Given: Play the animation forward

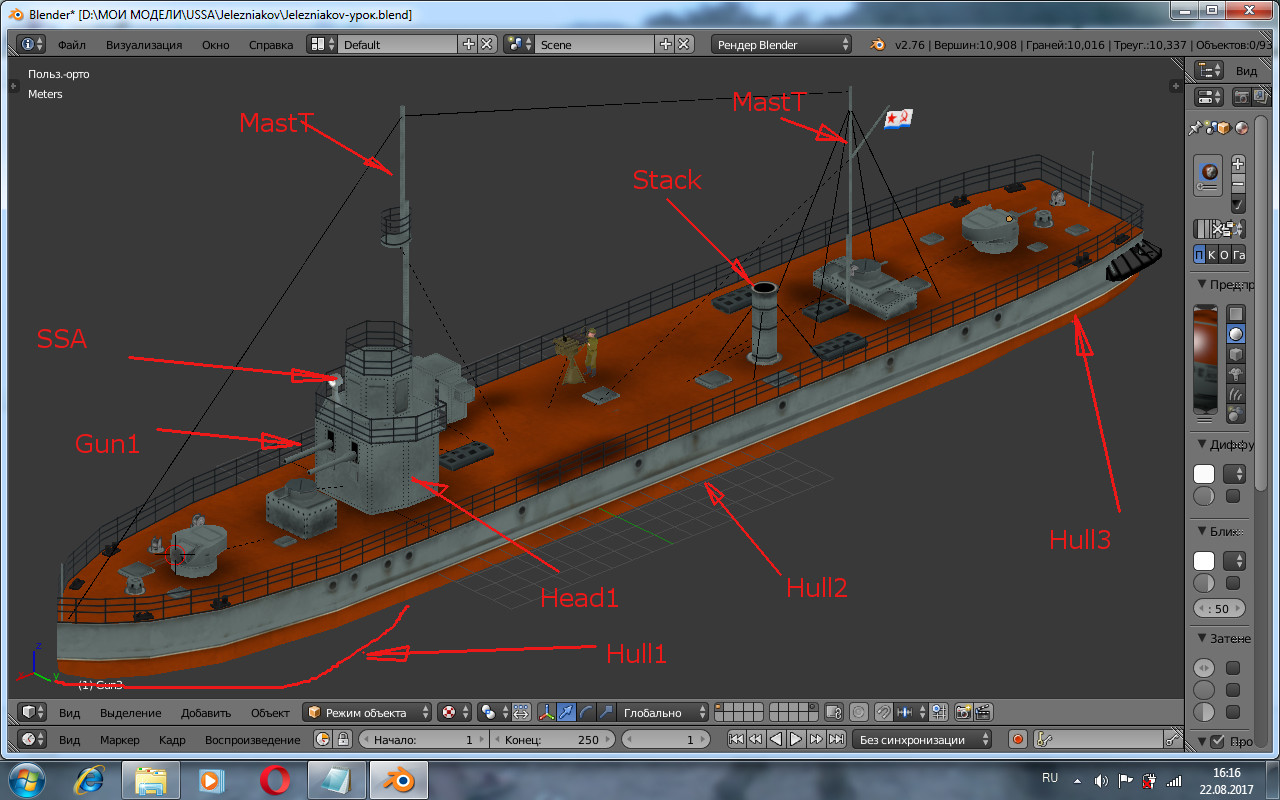Looking at the screenshot, I should (796, 740).
